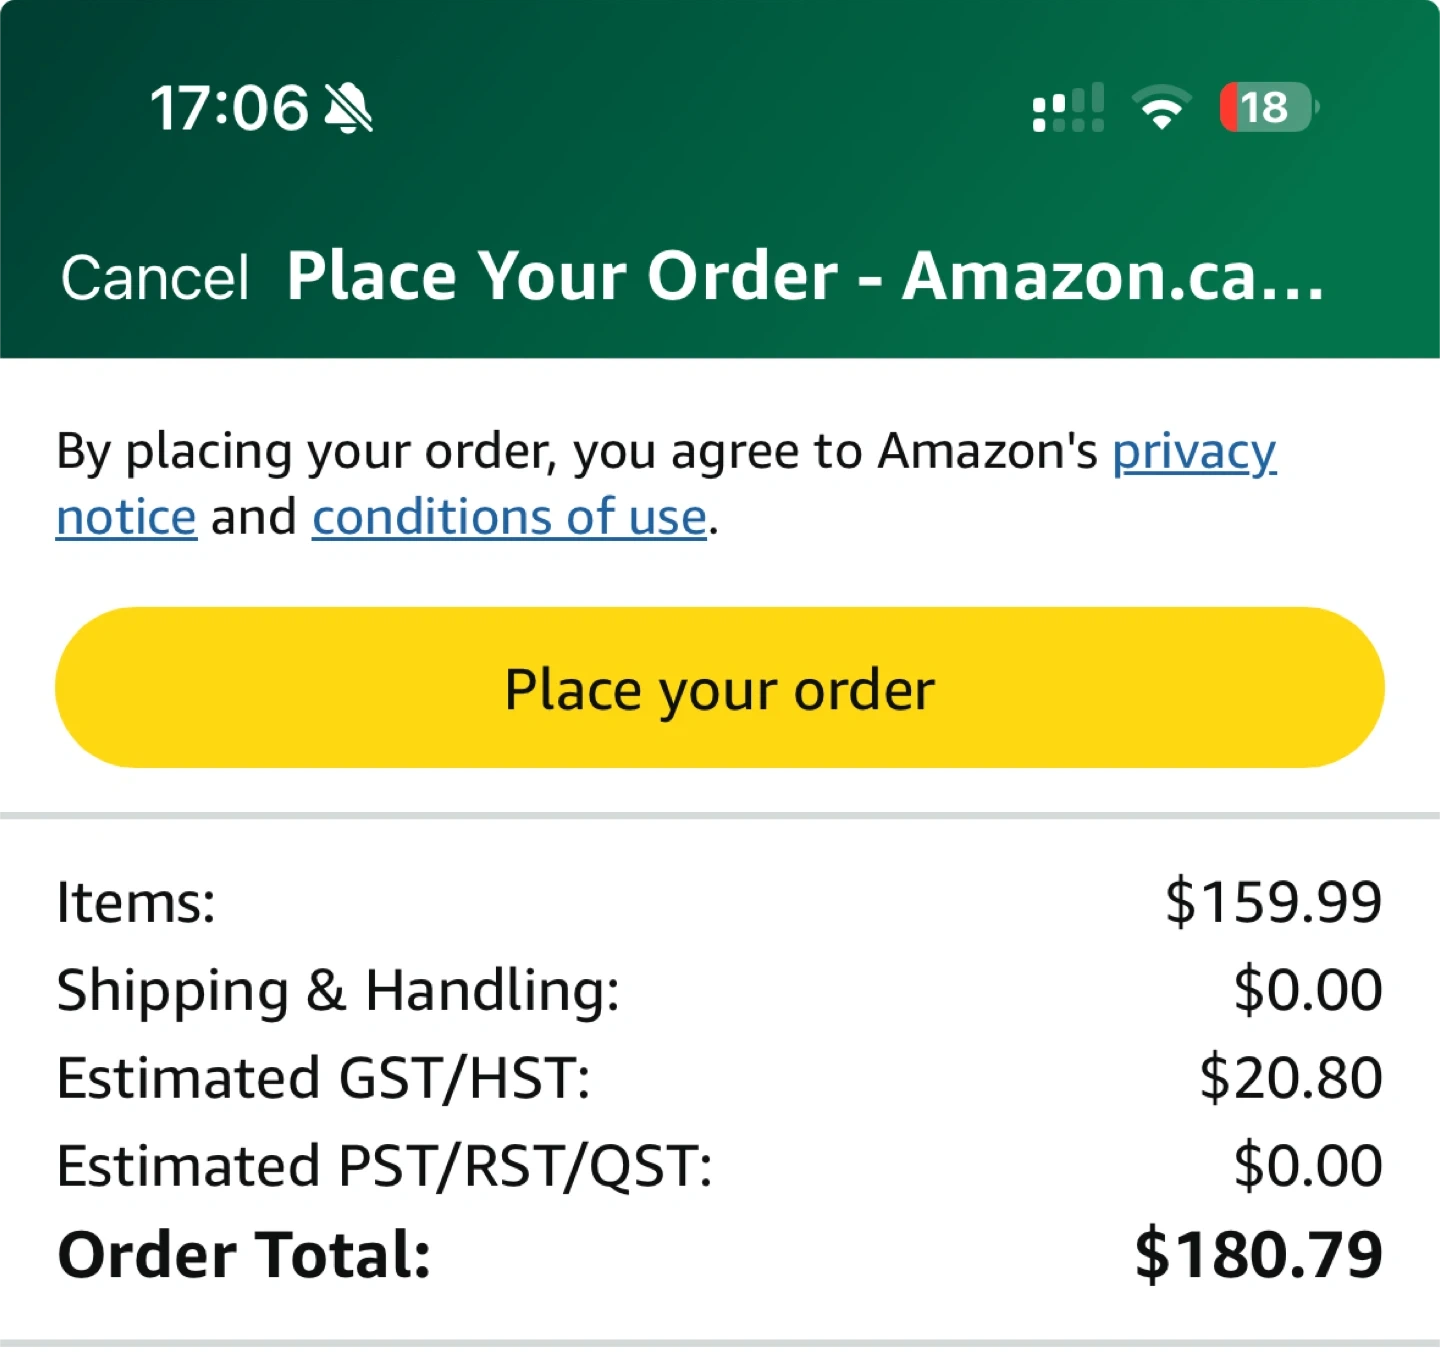Cancel the checkout
This screenshot has height=1359, width=1440.
click(155, 277)
